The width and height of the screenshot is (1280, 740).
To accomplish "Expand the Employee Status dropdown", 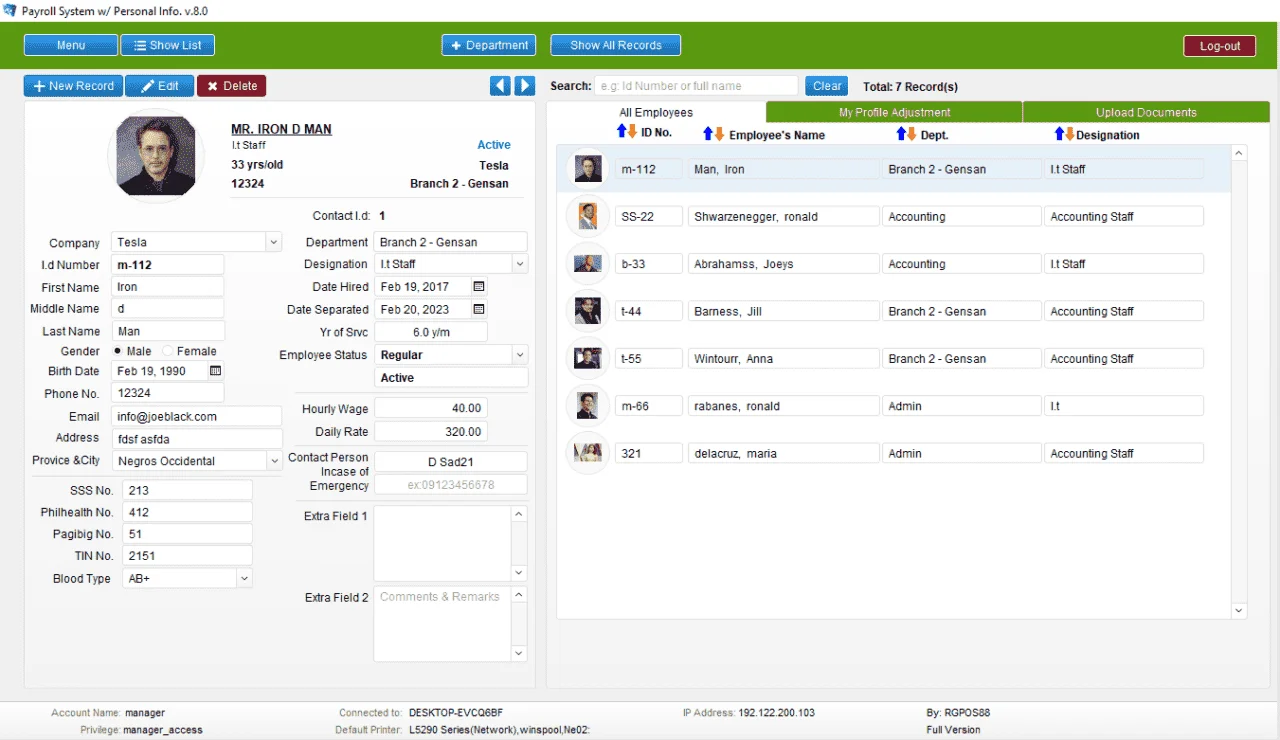I will click(x=519, y=355).
